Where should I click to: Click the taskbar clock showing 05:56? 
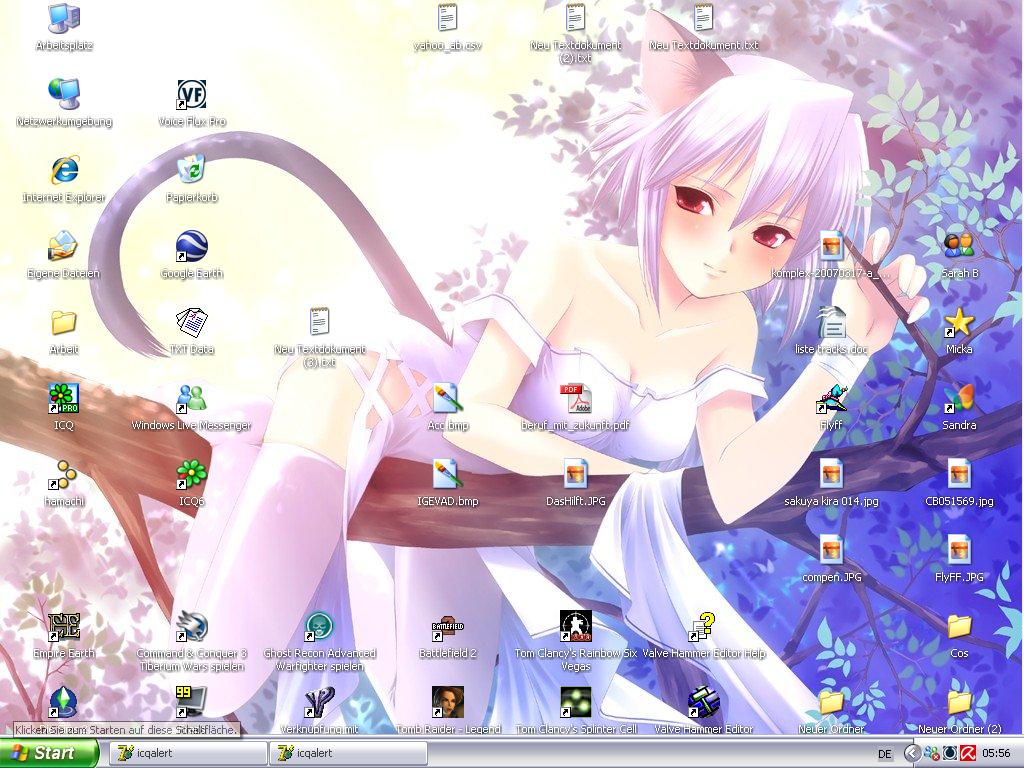(x=995, y=753)
